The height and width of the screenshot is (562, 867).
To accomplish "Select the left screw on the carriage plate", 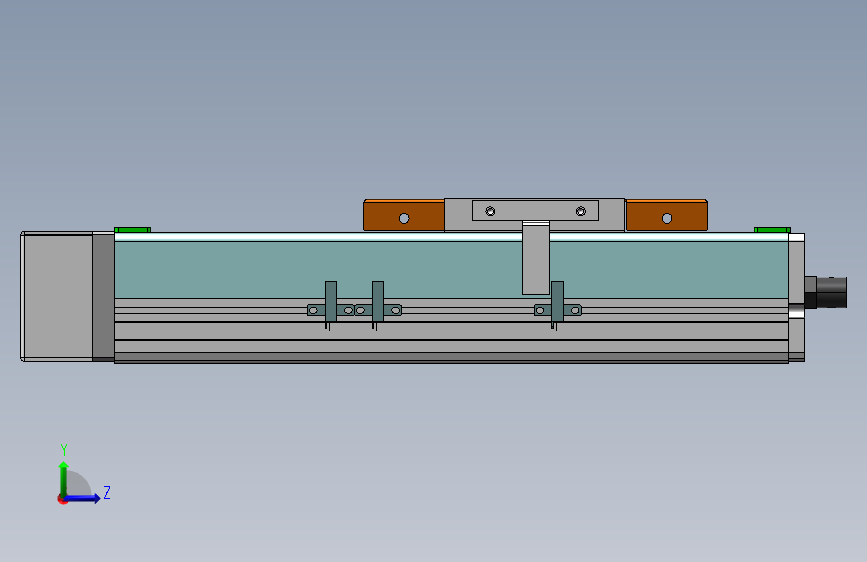I will coord(490,211).
